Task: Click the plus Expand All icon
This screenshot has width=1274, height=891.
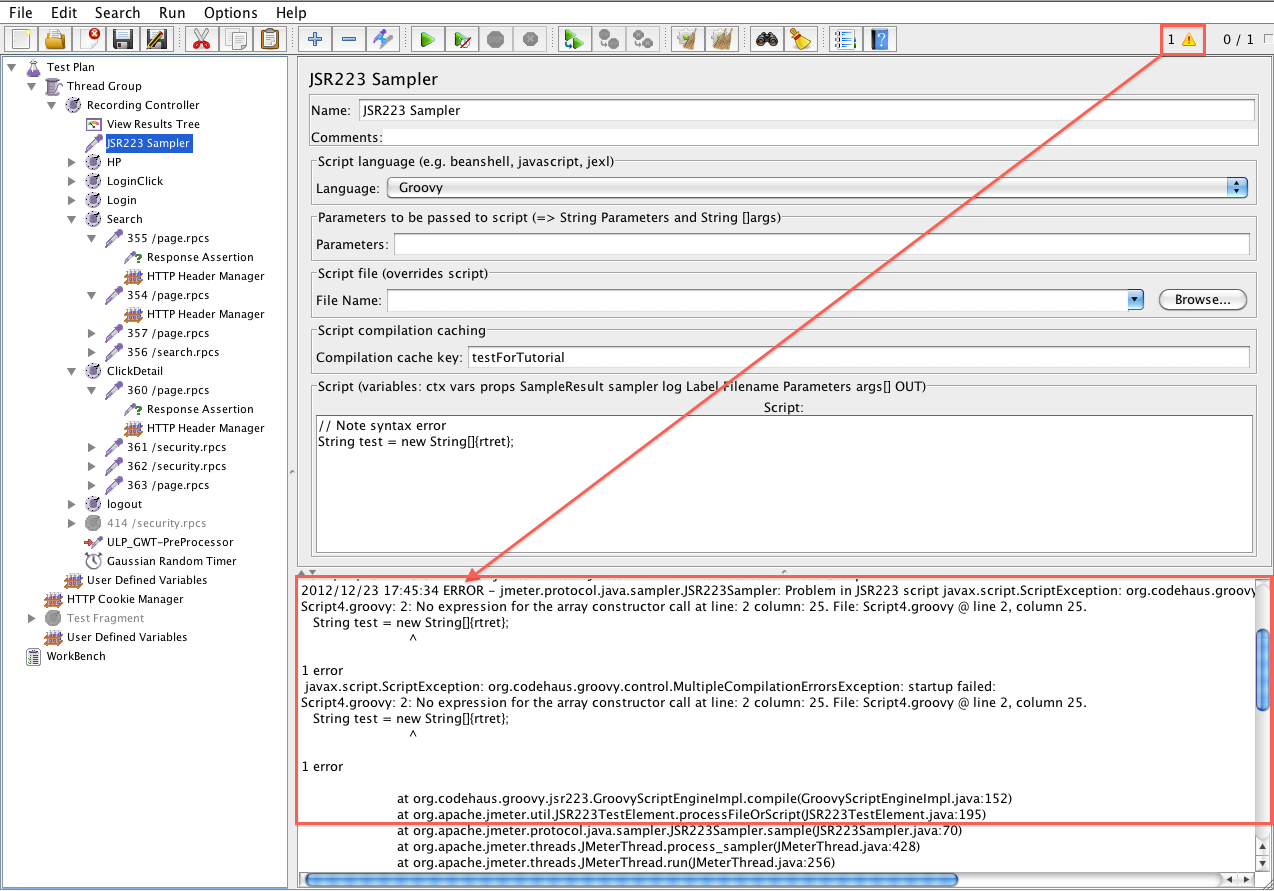Action: tap(314, 40)
